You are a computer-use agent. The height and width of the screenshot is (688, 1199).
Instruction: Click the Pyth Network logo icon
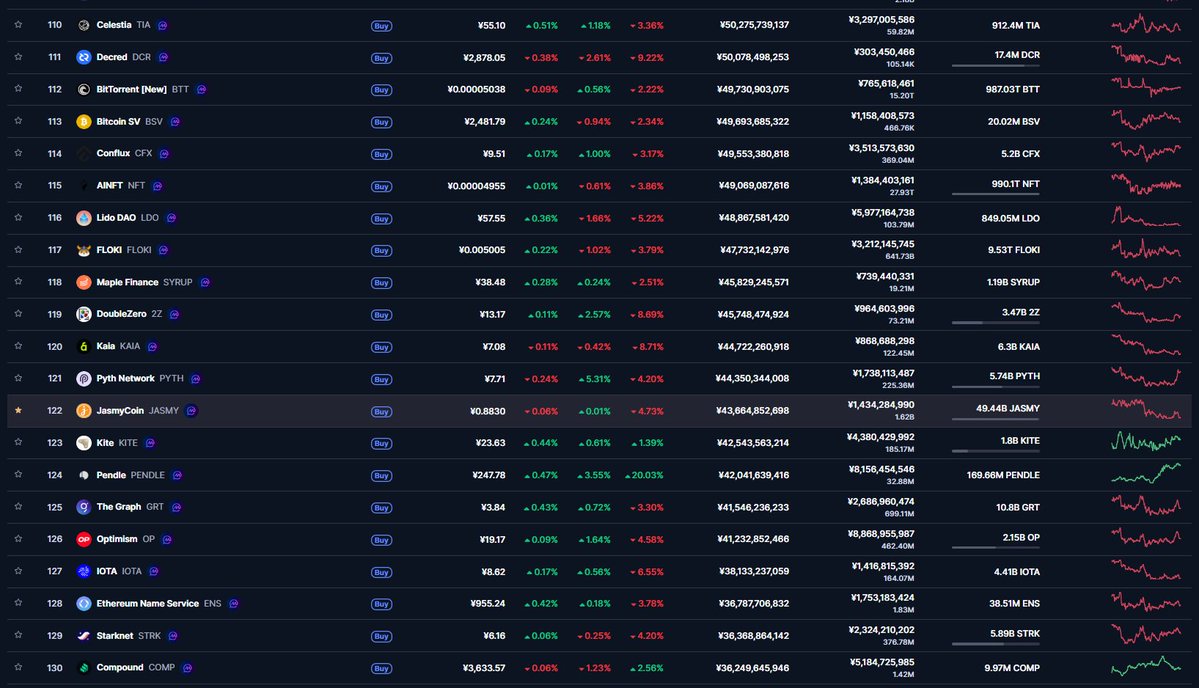coord(84,378)
